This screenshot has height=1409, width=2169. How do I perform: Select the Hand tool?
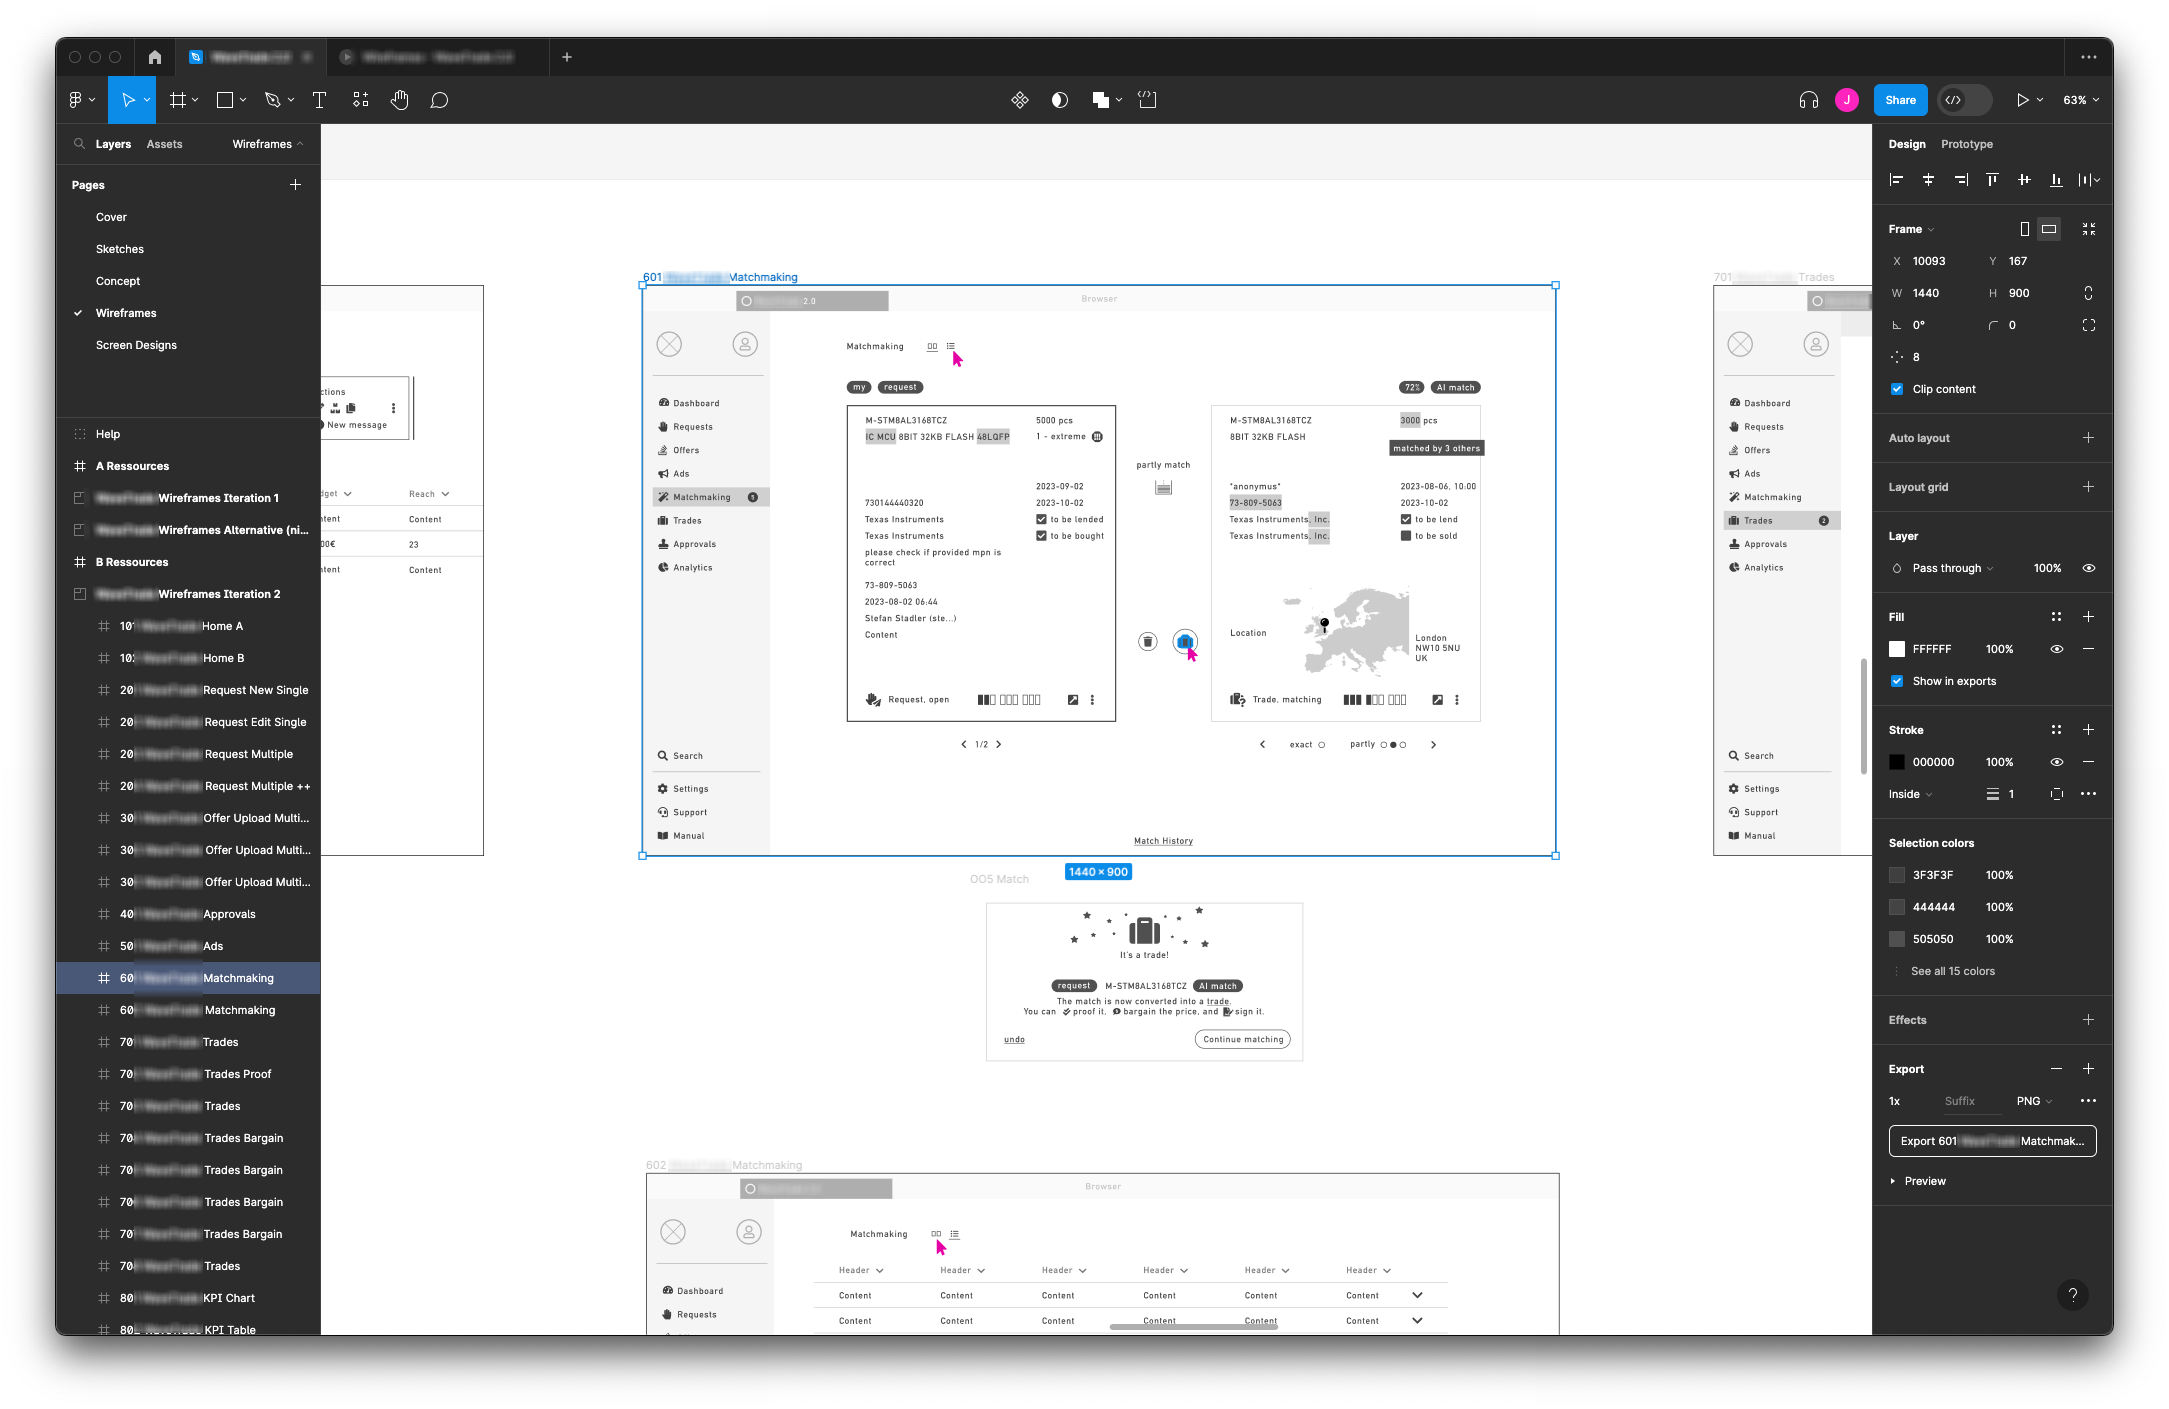[x=399, y=100]
